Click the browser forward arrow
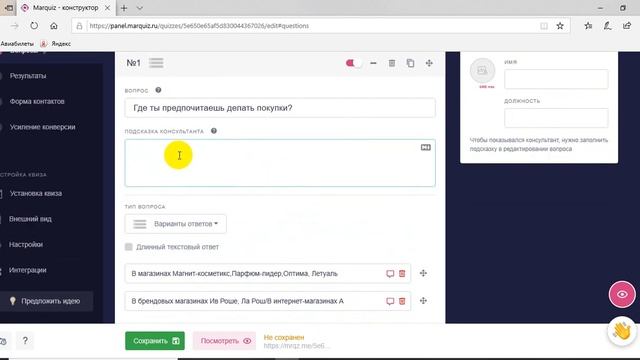The width and height of the screenshot is (640, 360). 15,26
